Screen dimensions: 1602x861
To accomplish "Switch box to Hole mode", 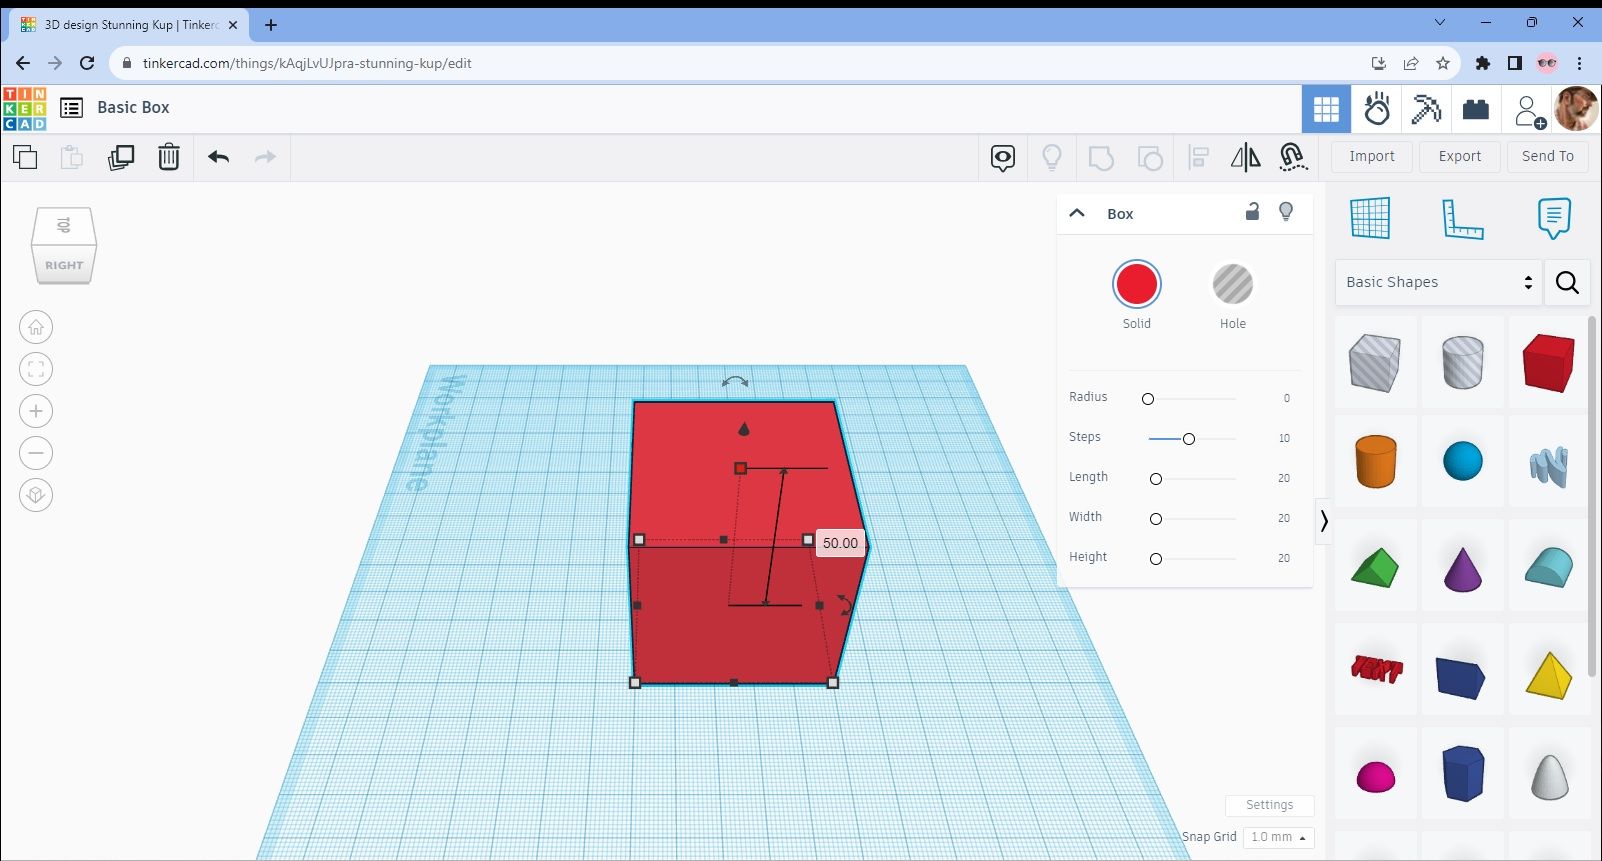I will [x=1232, y=285].
